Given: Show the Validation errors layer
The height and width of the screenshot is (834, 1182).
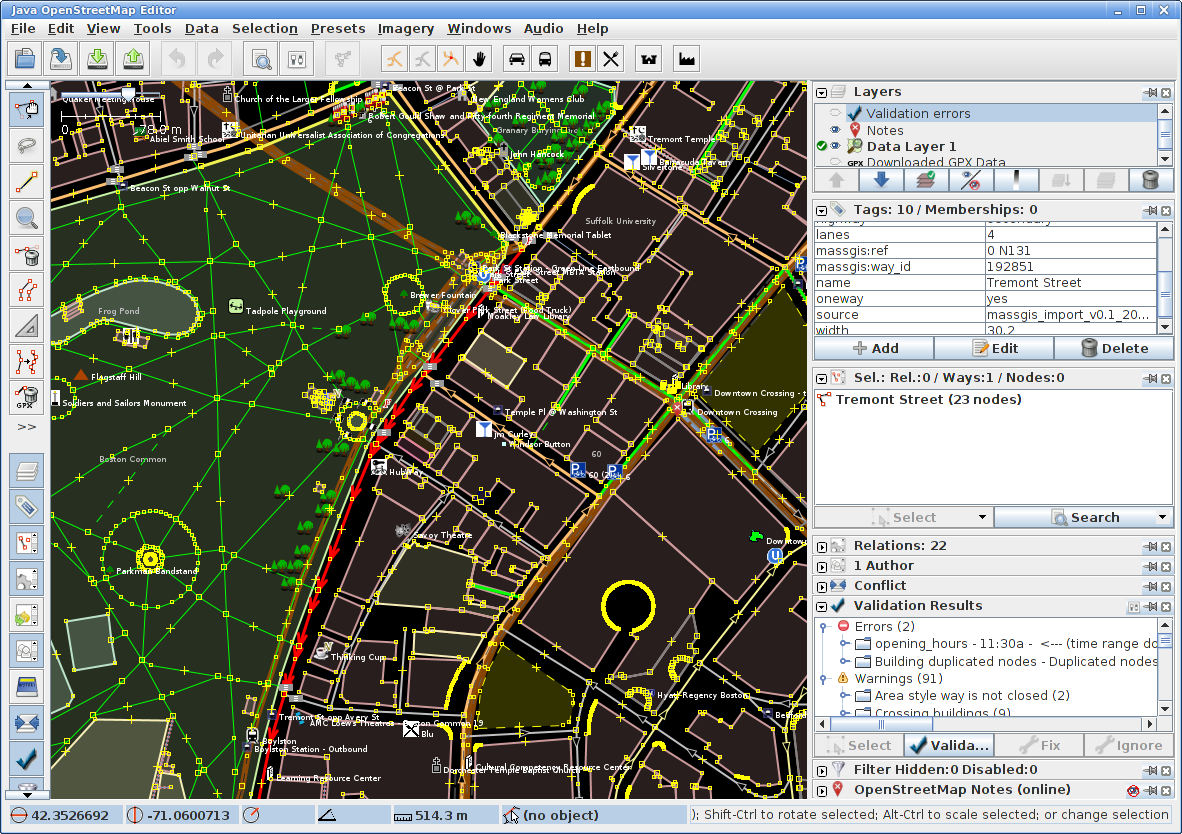Looking at the screenshot, I should coord(835,113).
